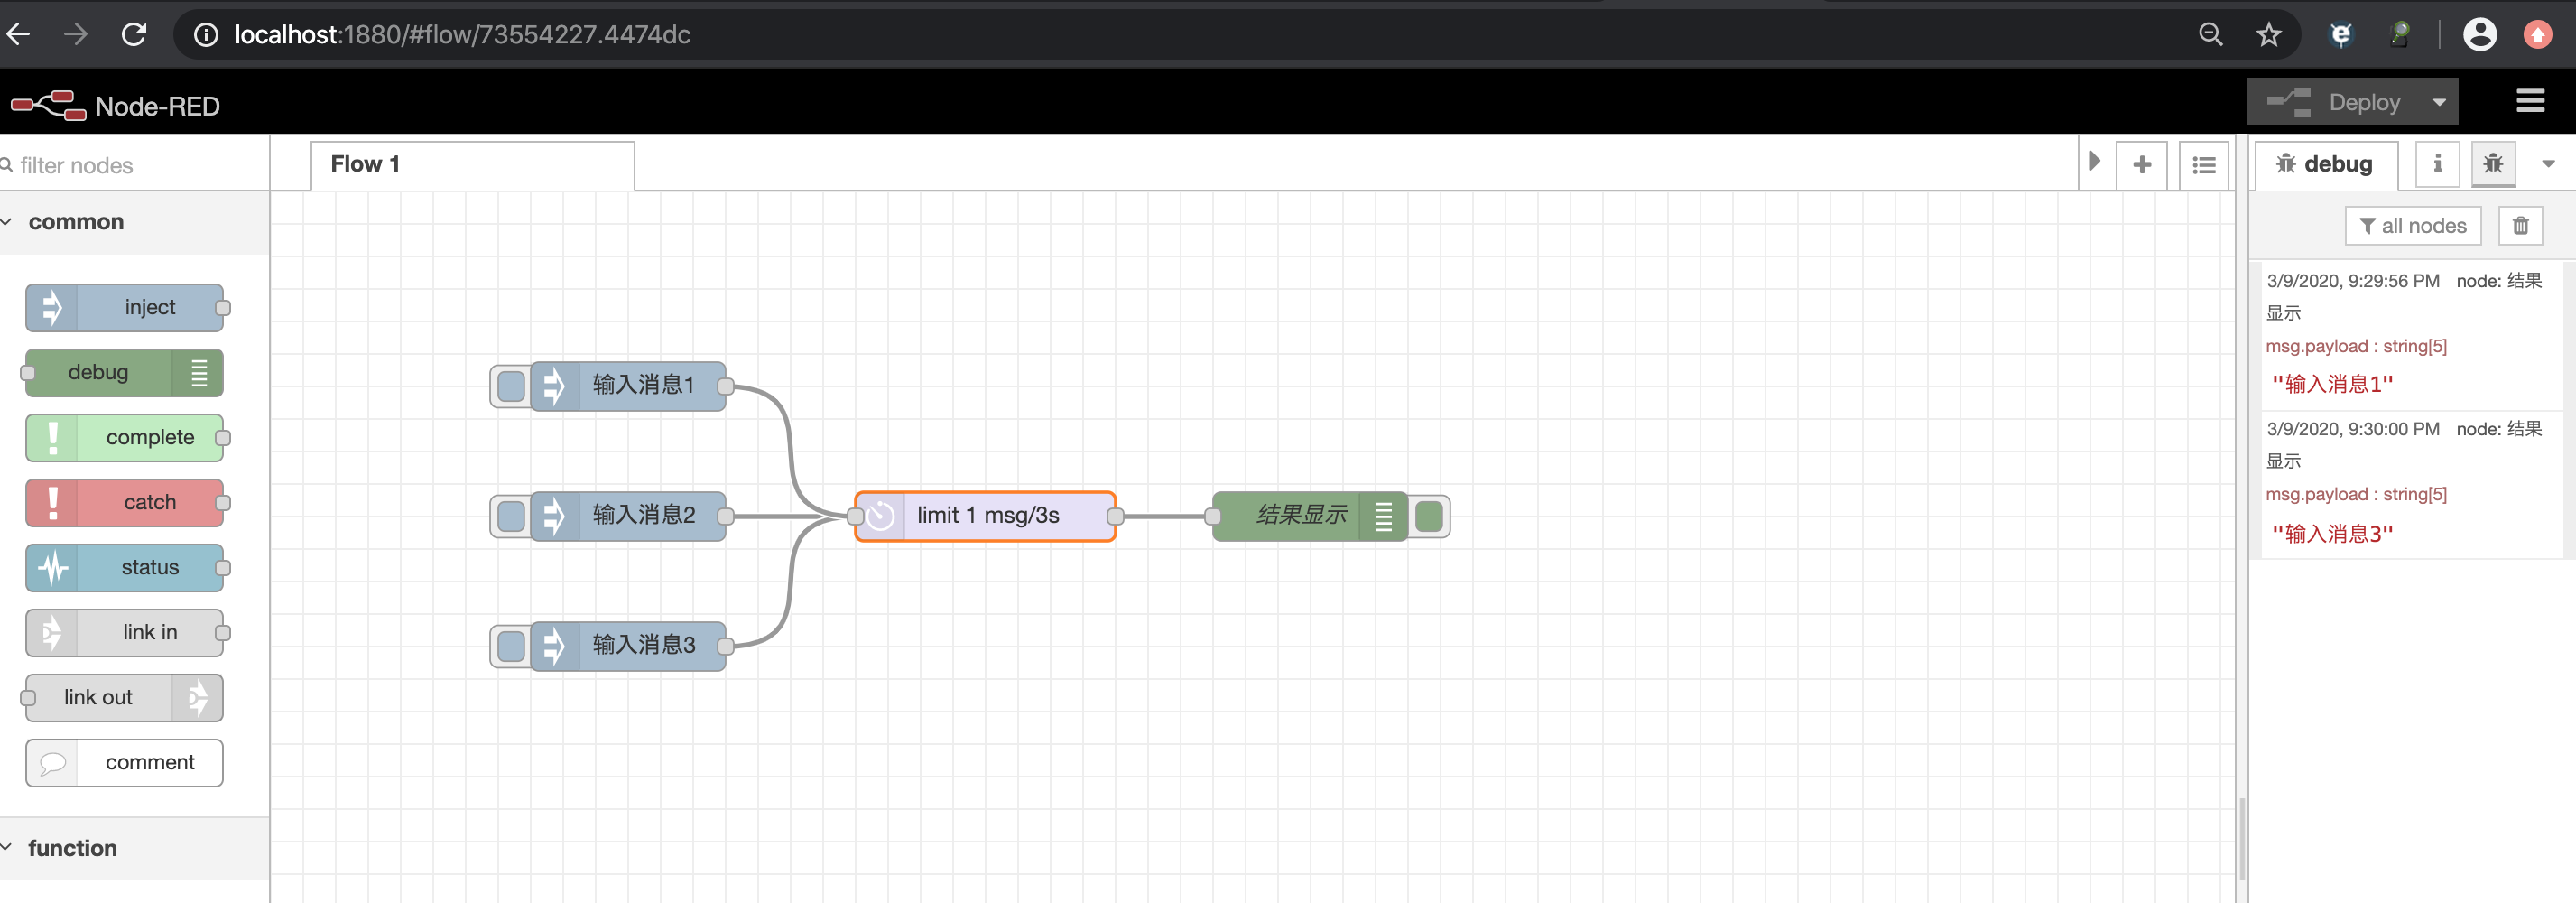Select the Flow 1 tab

(x=472, y=165)
